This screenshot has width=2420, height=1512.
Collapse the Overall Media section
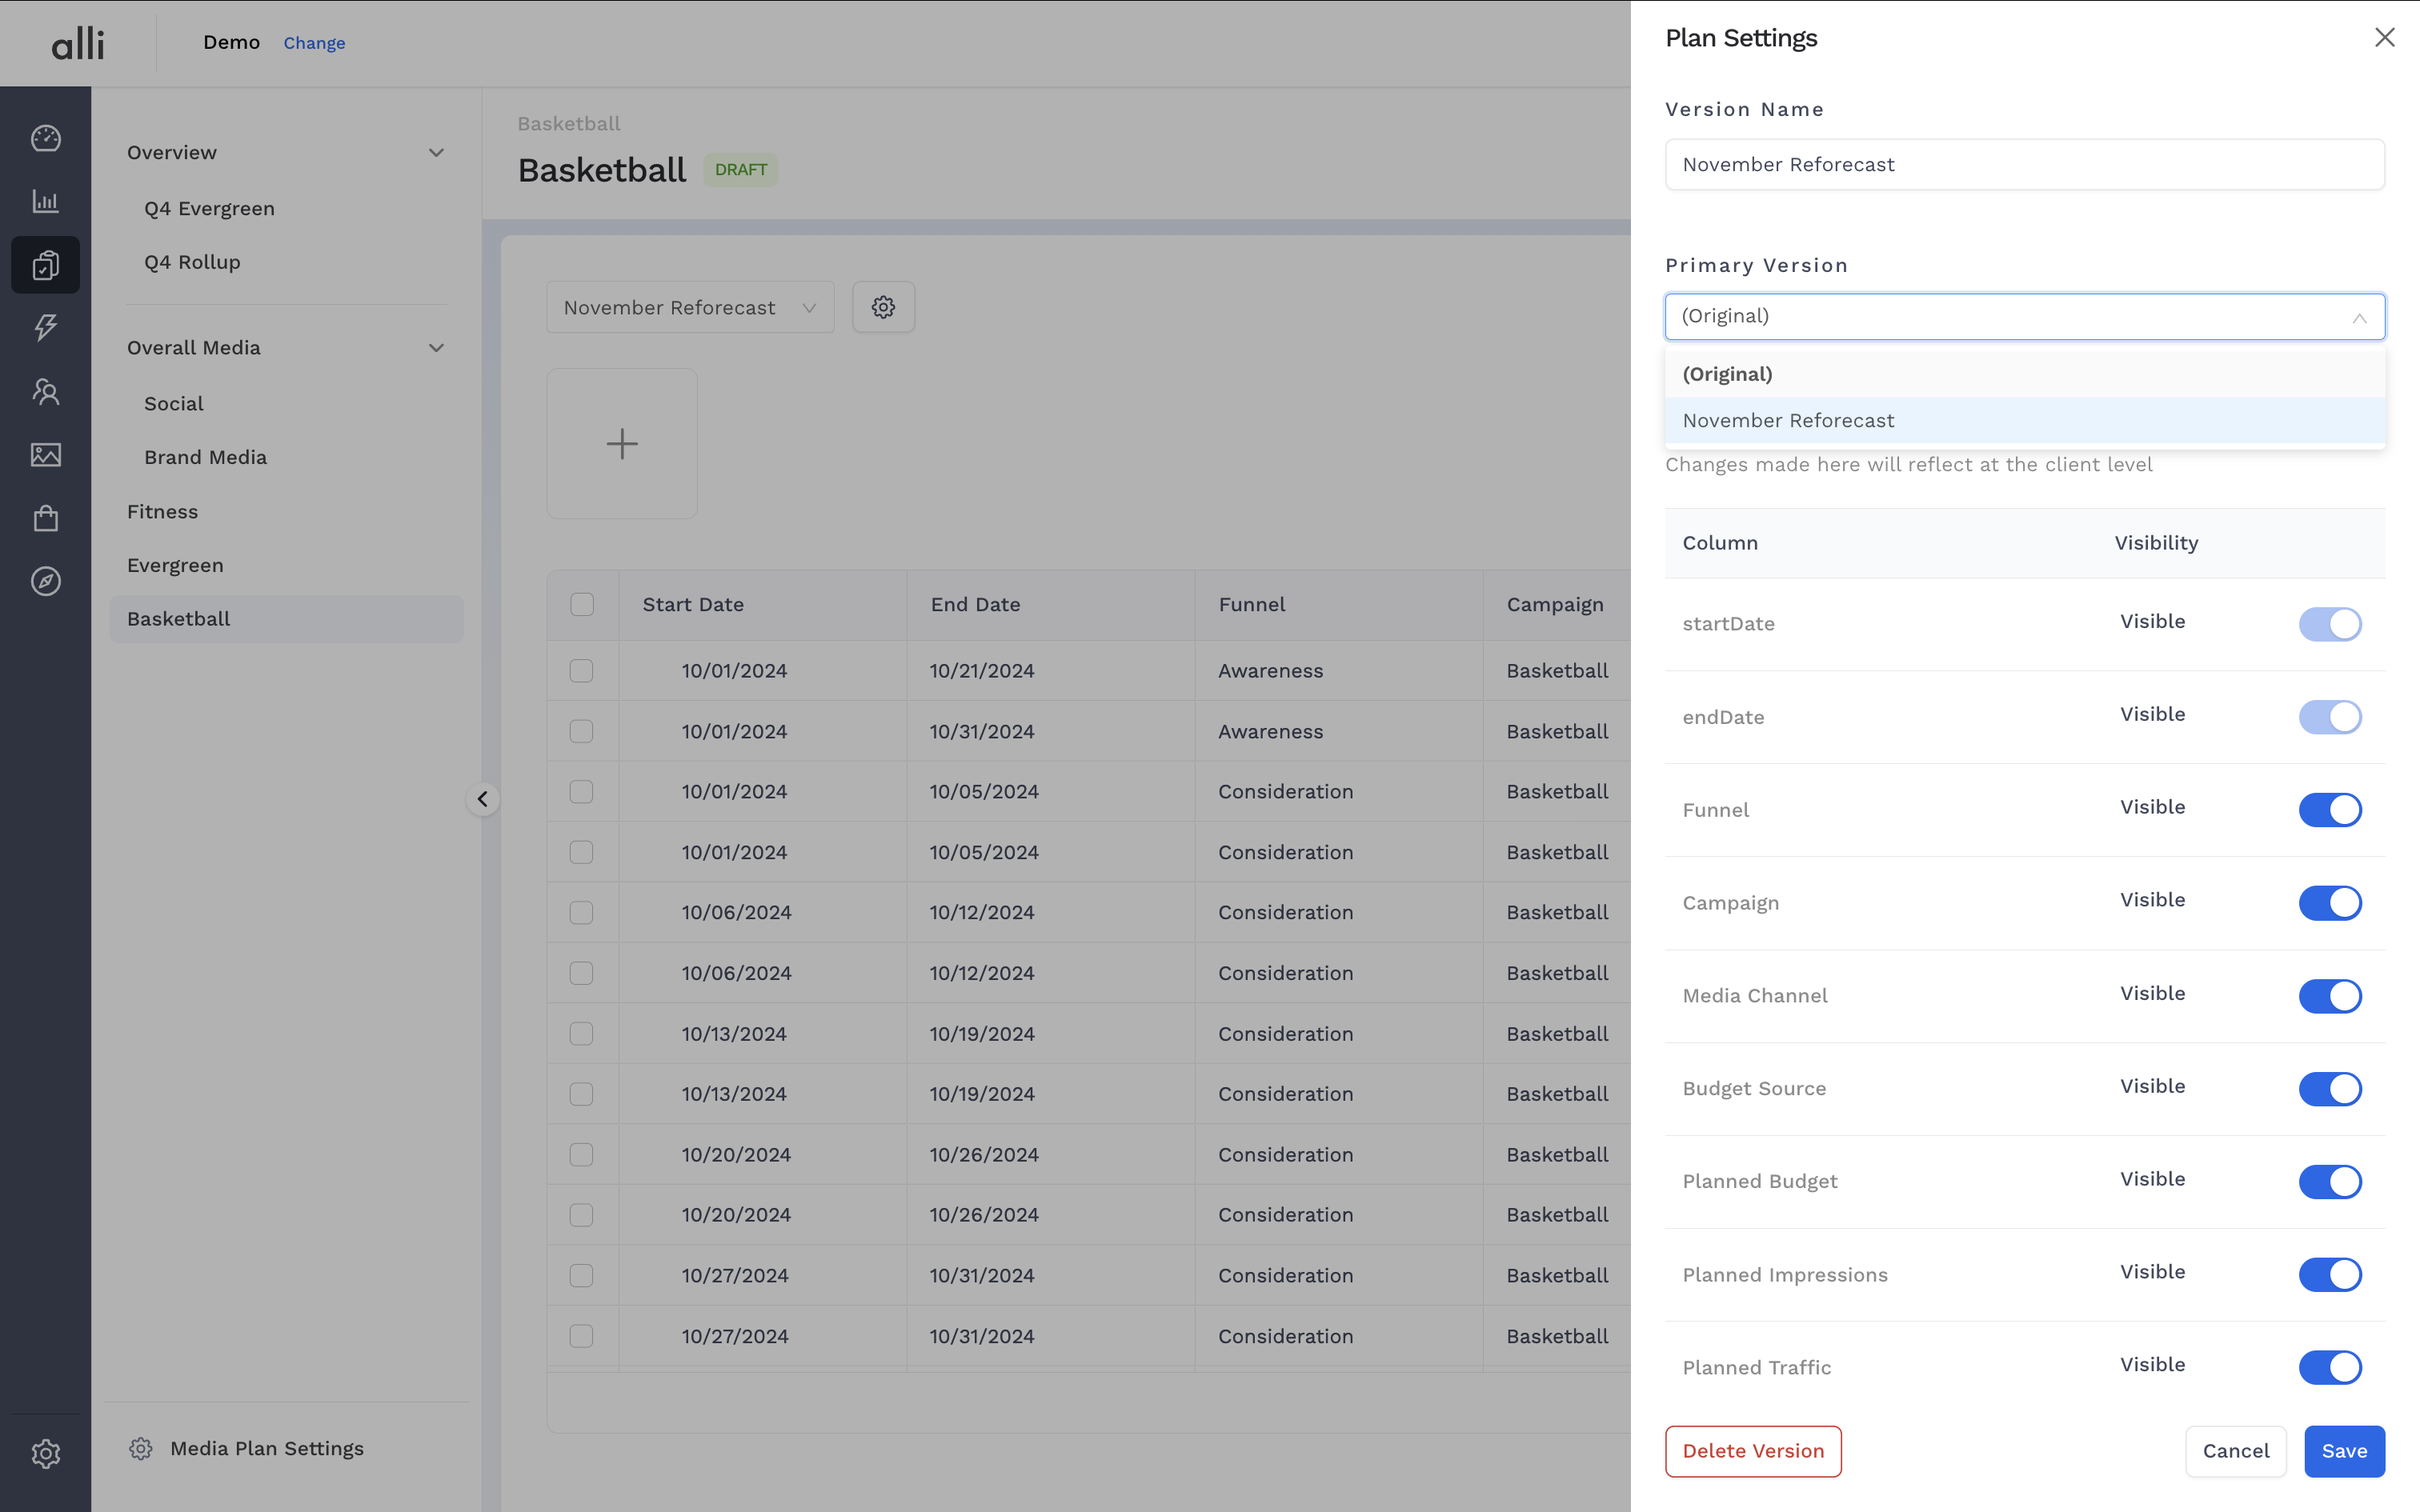pos(436,347)
